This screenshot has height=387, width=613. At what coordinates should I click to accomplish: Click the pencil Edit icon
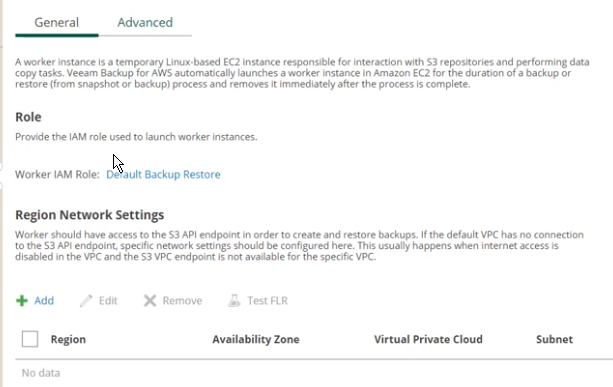(x=86, y=301)
